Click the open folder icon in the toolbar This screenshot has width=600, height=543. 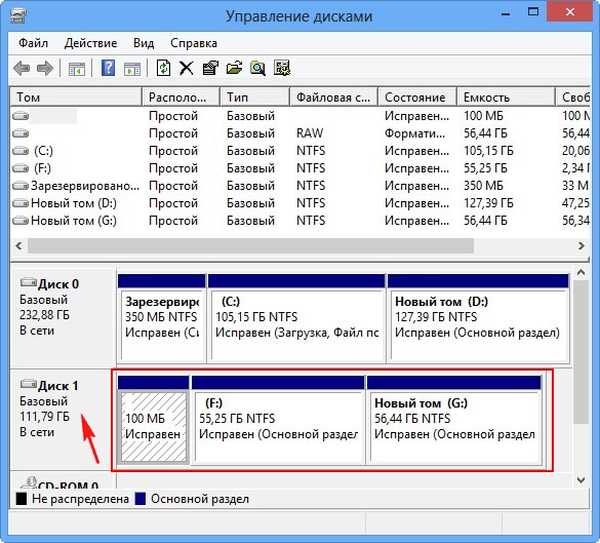234,68
